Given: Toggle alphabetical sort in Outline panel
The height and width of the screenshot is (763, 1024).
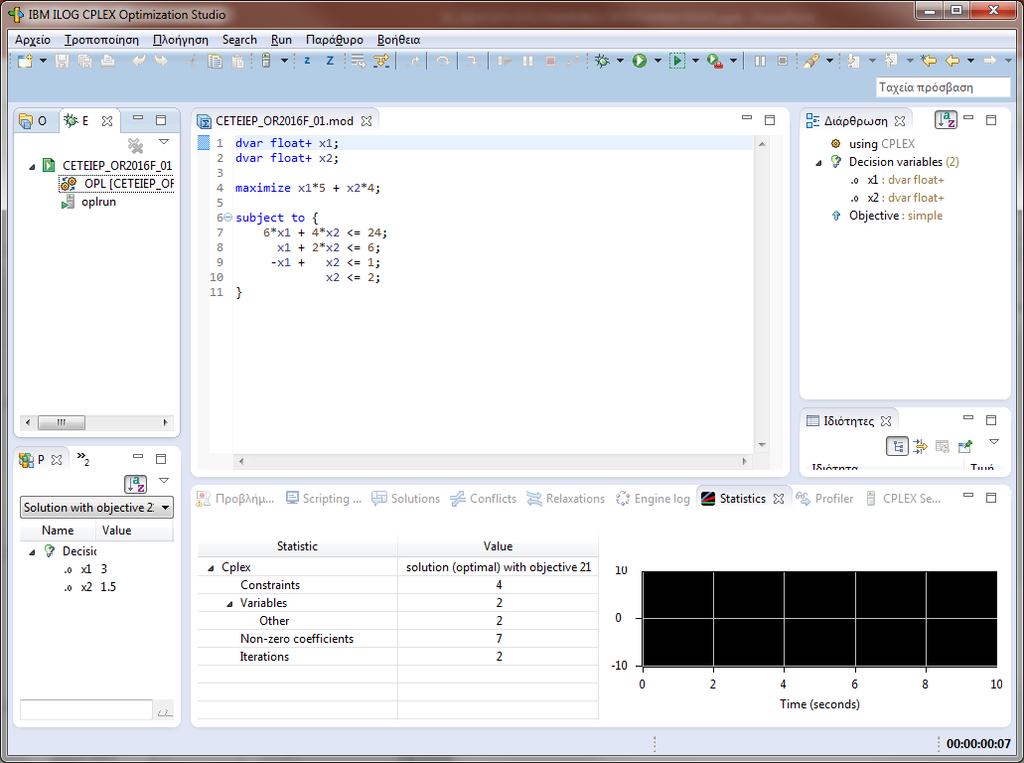Looking at the screenshot, I should click(x=946, y=120).
